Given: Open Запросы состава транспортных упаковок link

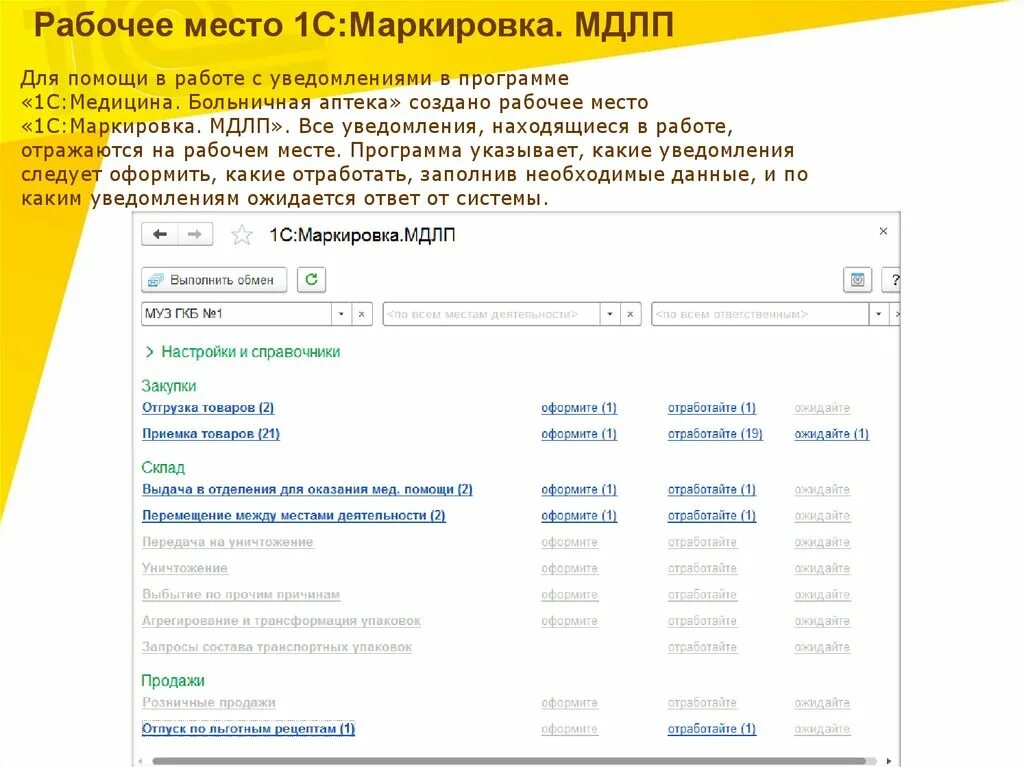Looking at the screenshot, I should pos(277,647).
